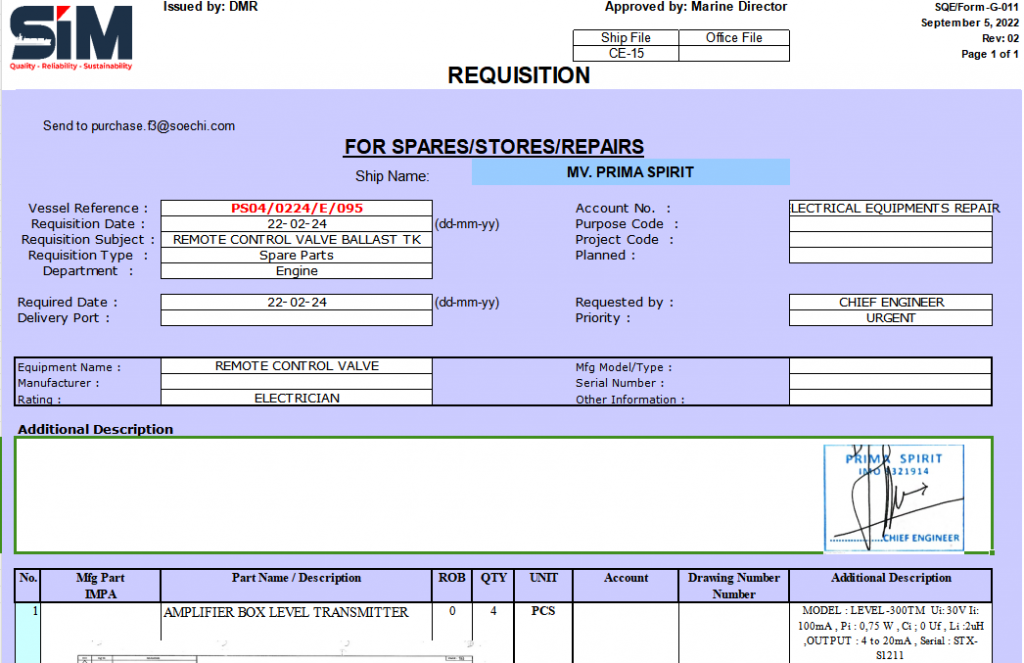
Task: Click the red Vessel Reference number PS04/0224/E/095
Action: [297, 208]
